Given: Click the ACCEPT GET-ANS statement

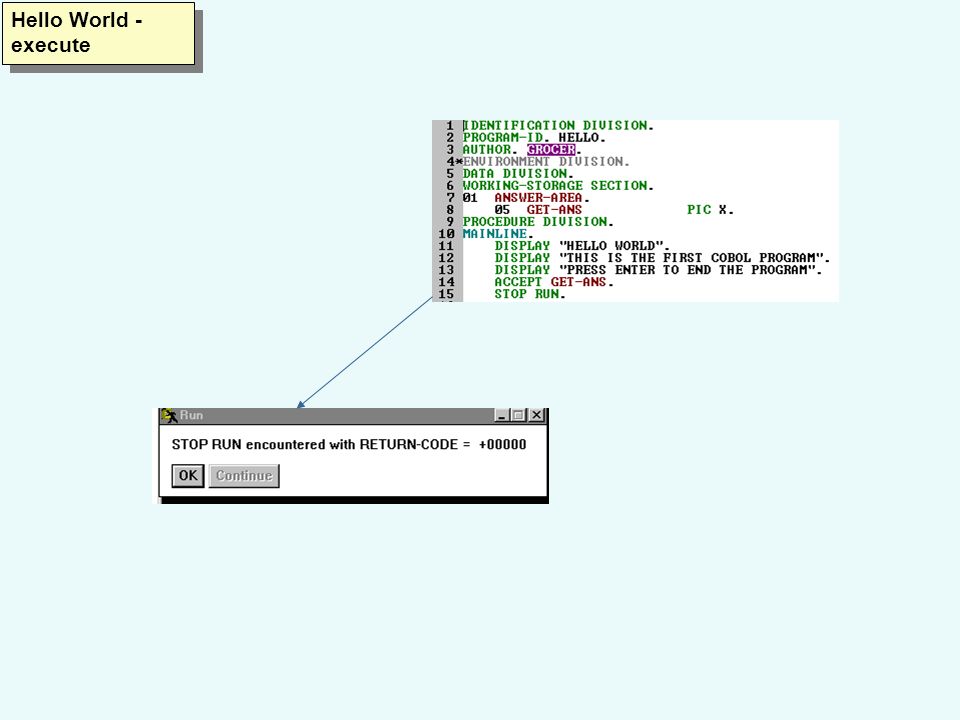Looking at the screenshot, I should [x=554, y=282].
